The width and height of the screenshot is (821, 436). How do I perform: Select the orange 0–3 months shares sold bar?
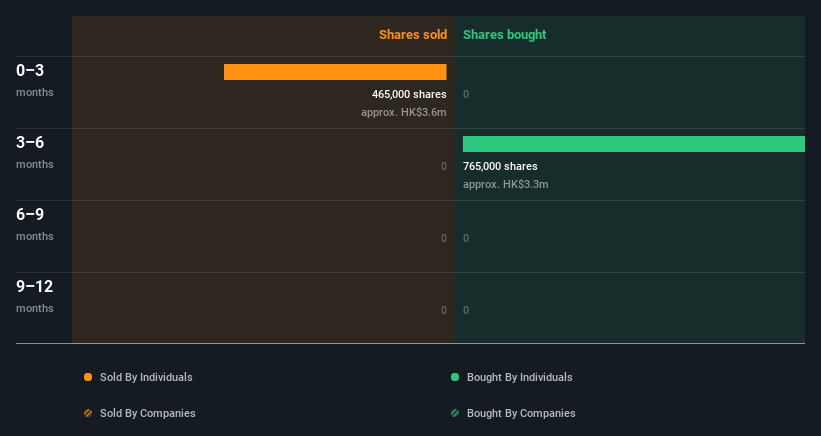coord(335,72)
